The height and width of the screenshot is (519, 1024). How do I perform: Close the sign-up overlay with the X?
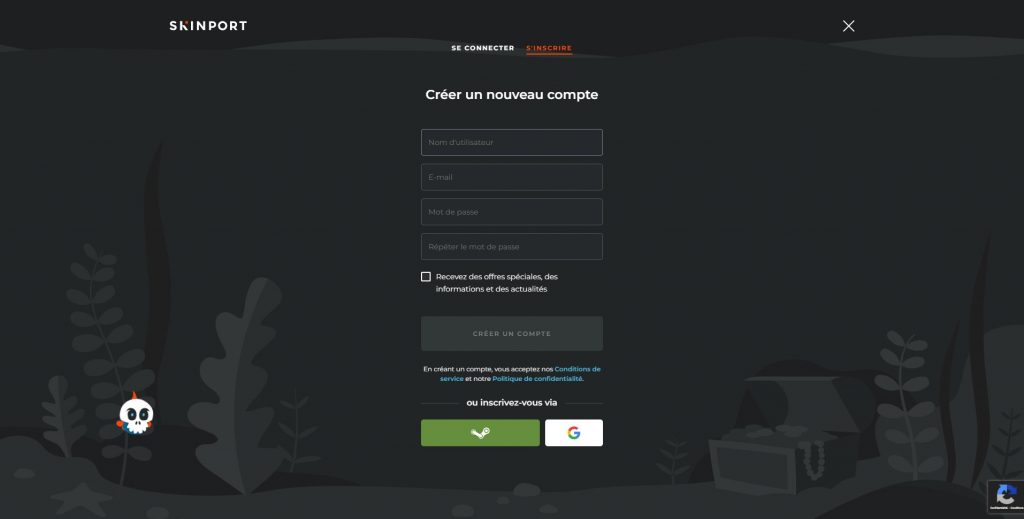point(848,26)
